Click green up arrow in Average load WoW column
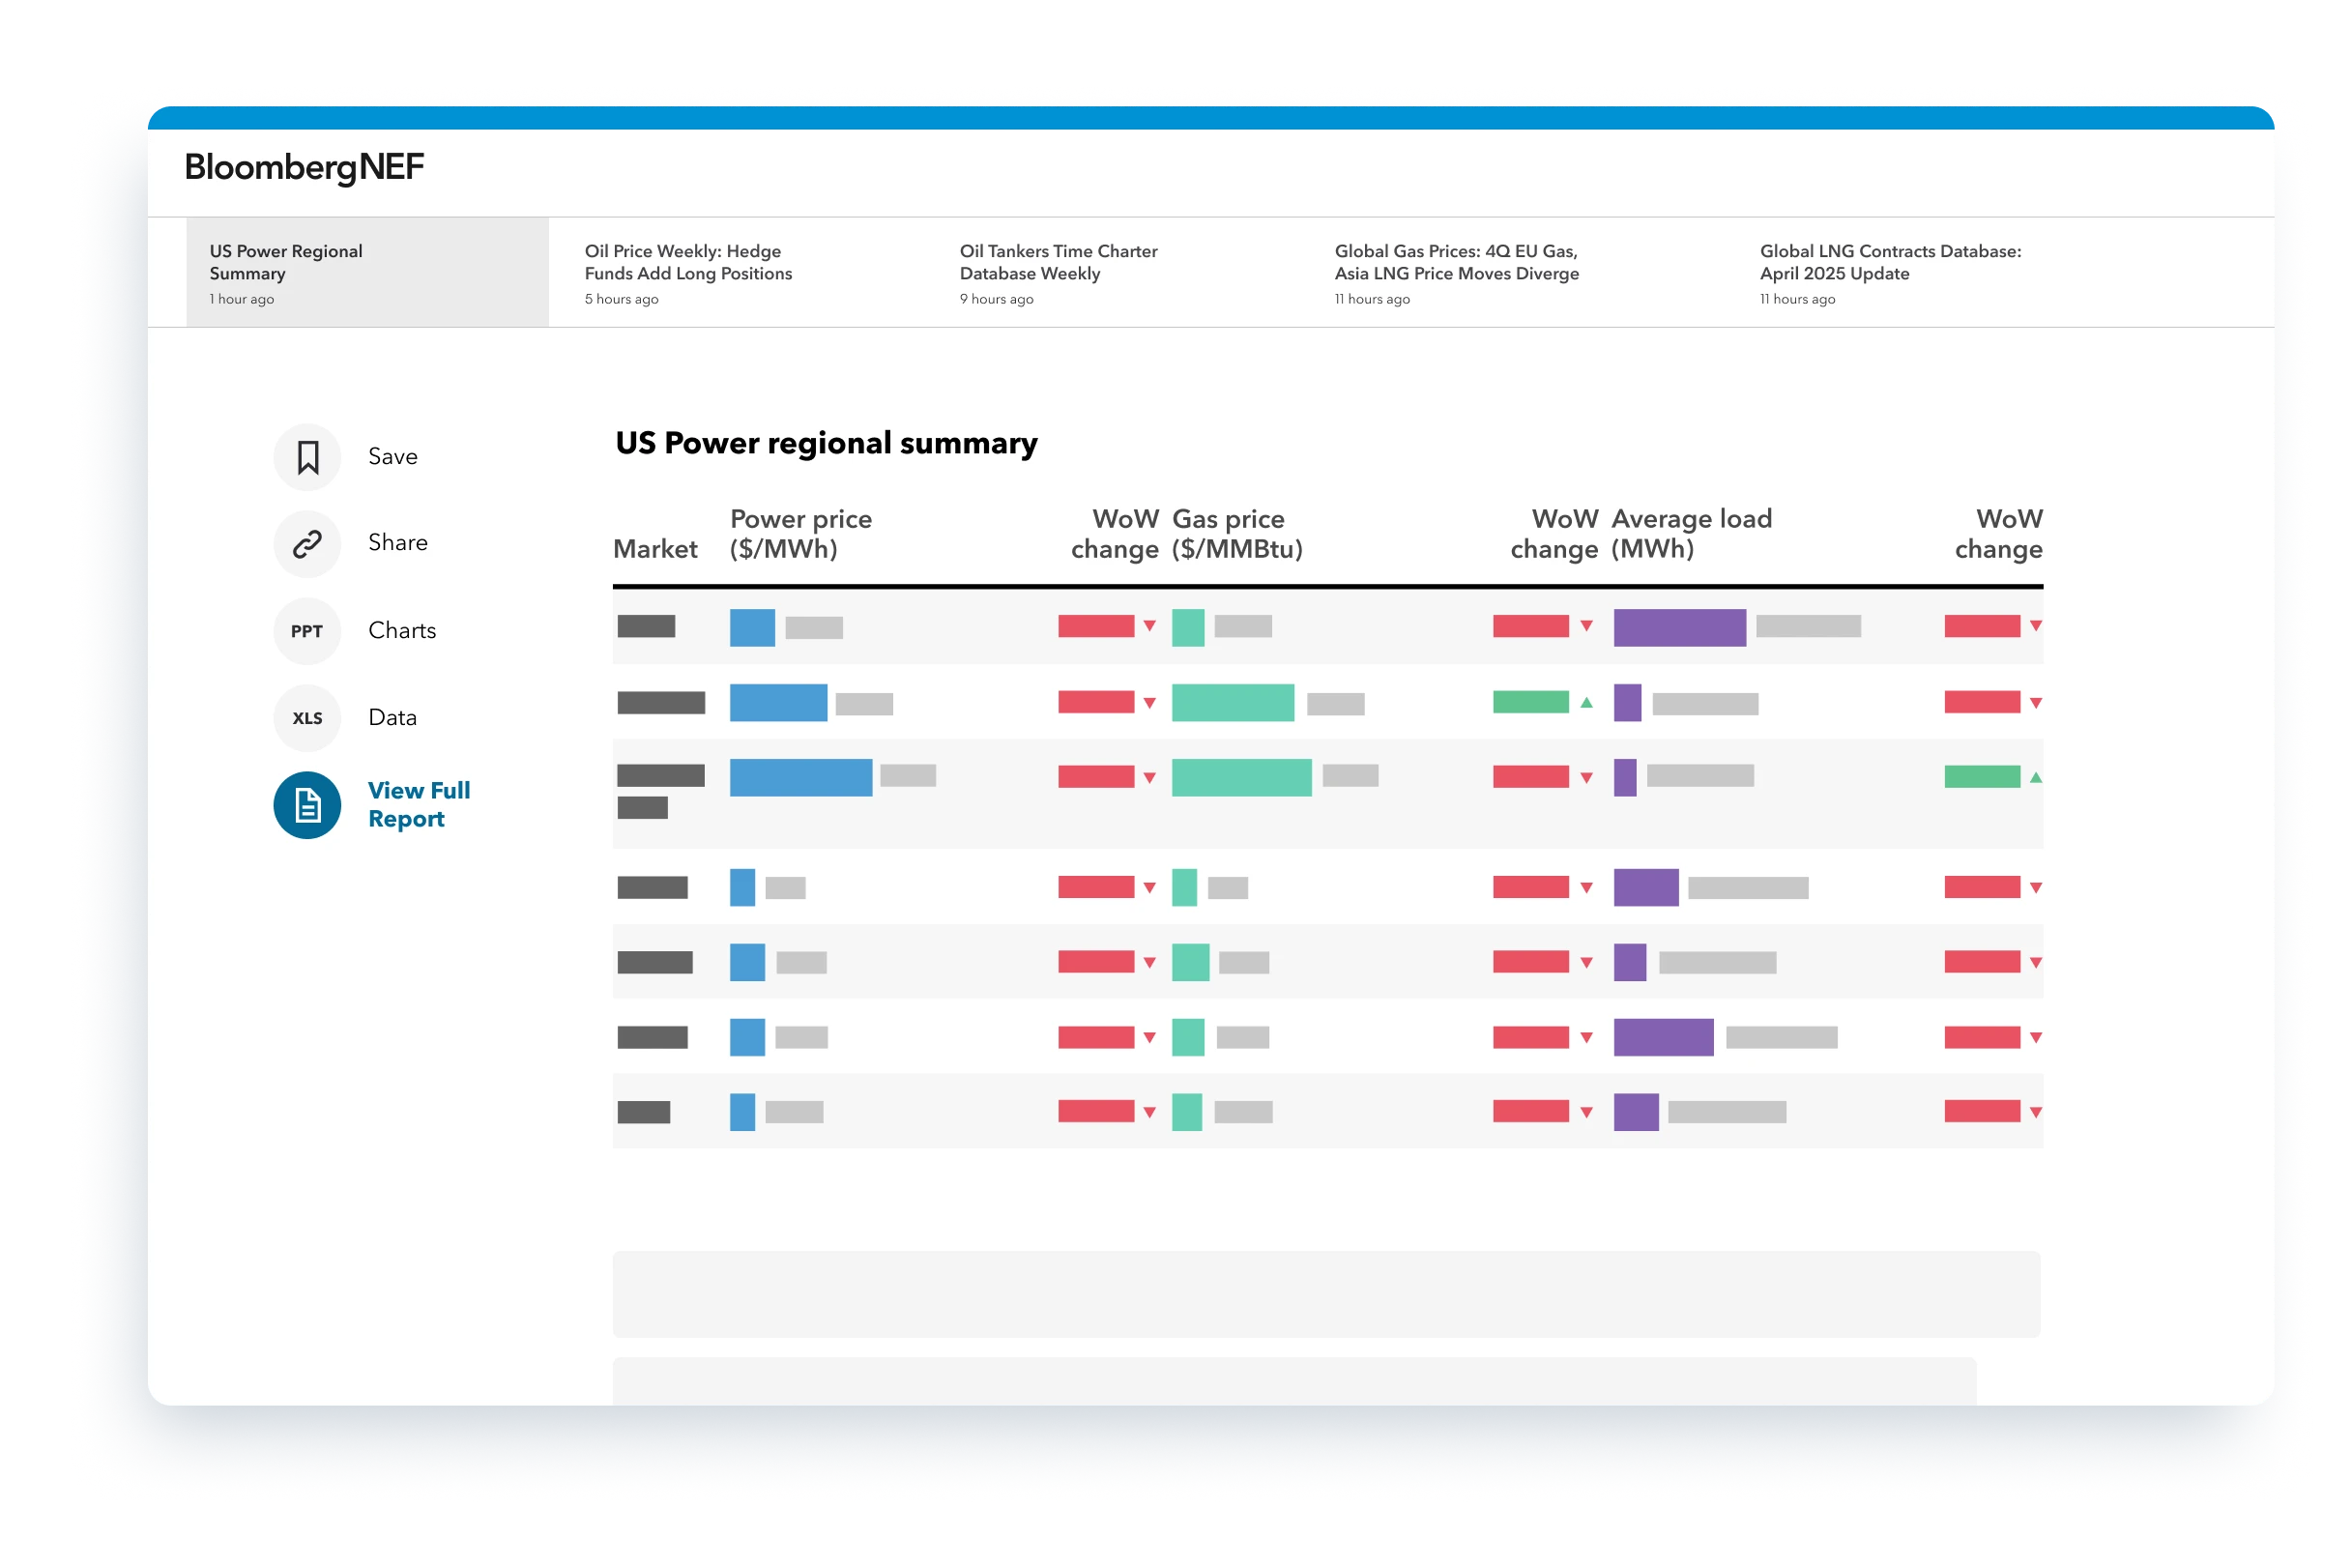Screen dimensions: 2352x1568 click(x=2036, y=777)
